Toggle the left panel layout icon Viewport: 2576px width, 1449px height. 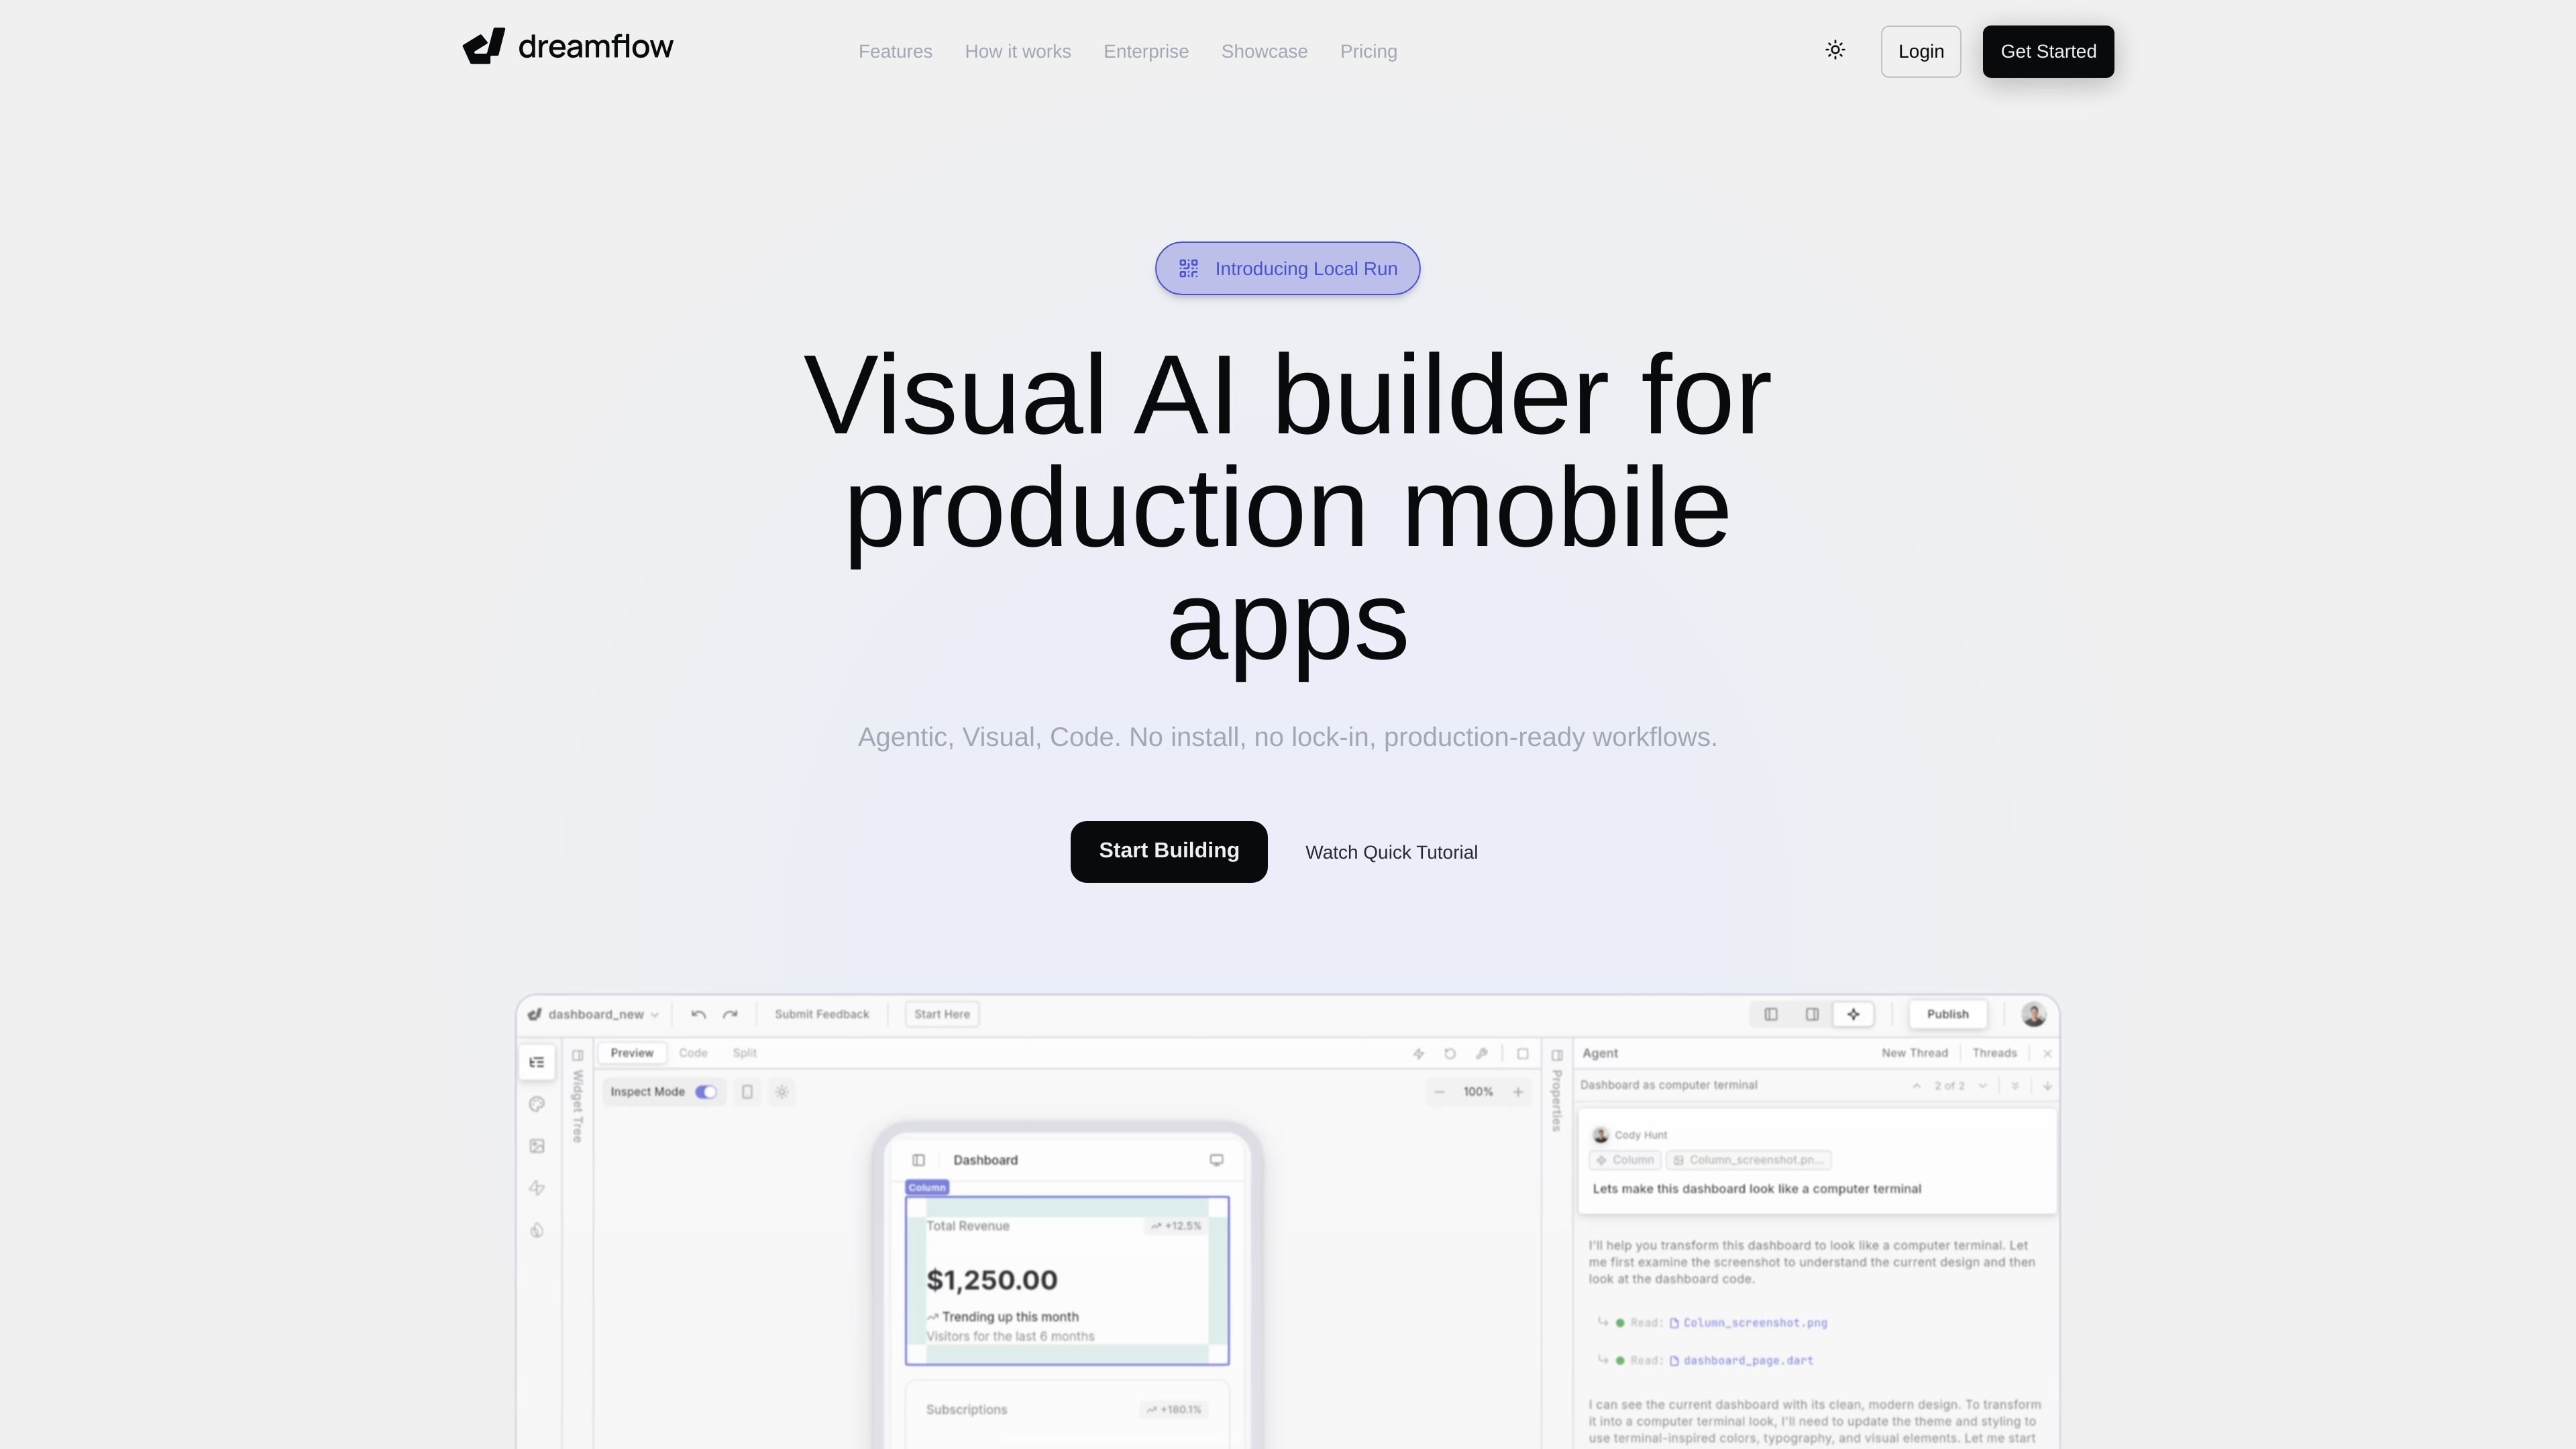point(1771,1014)
